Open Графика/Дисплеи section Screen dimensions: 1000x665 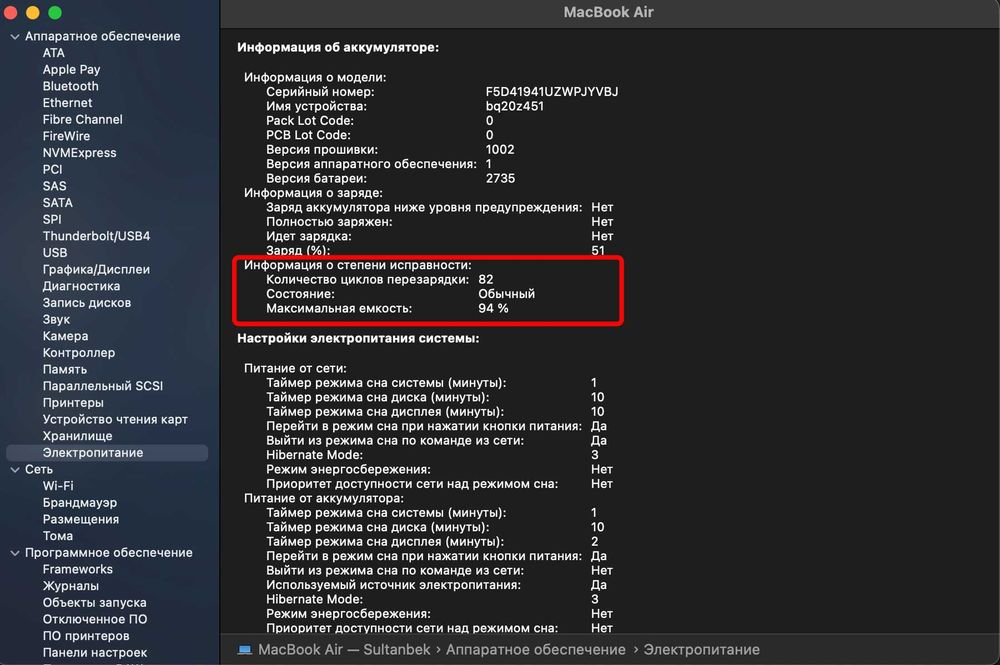[96, 270]
